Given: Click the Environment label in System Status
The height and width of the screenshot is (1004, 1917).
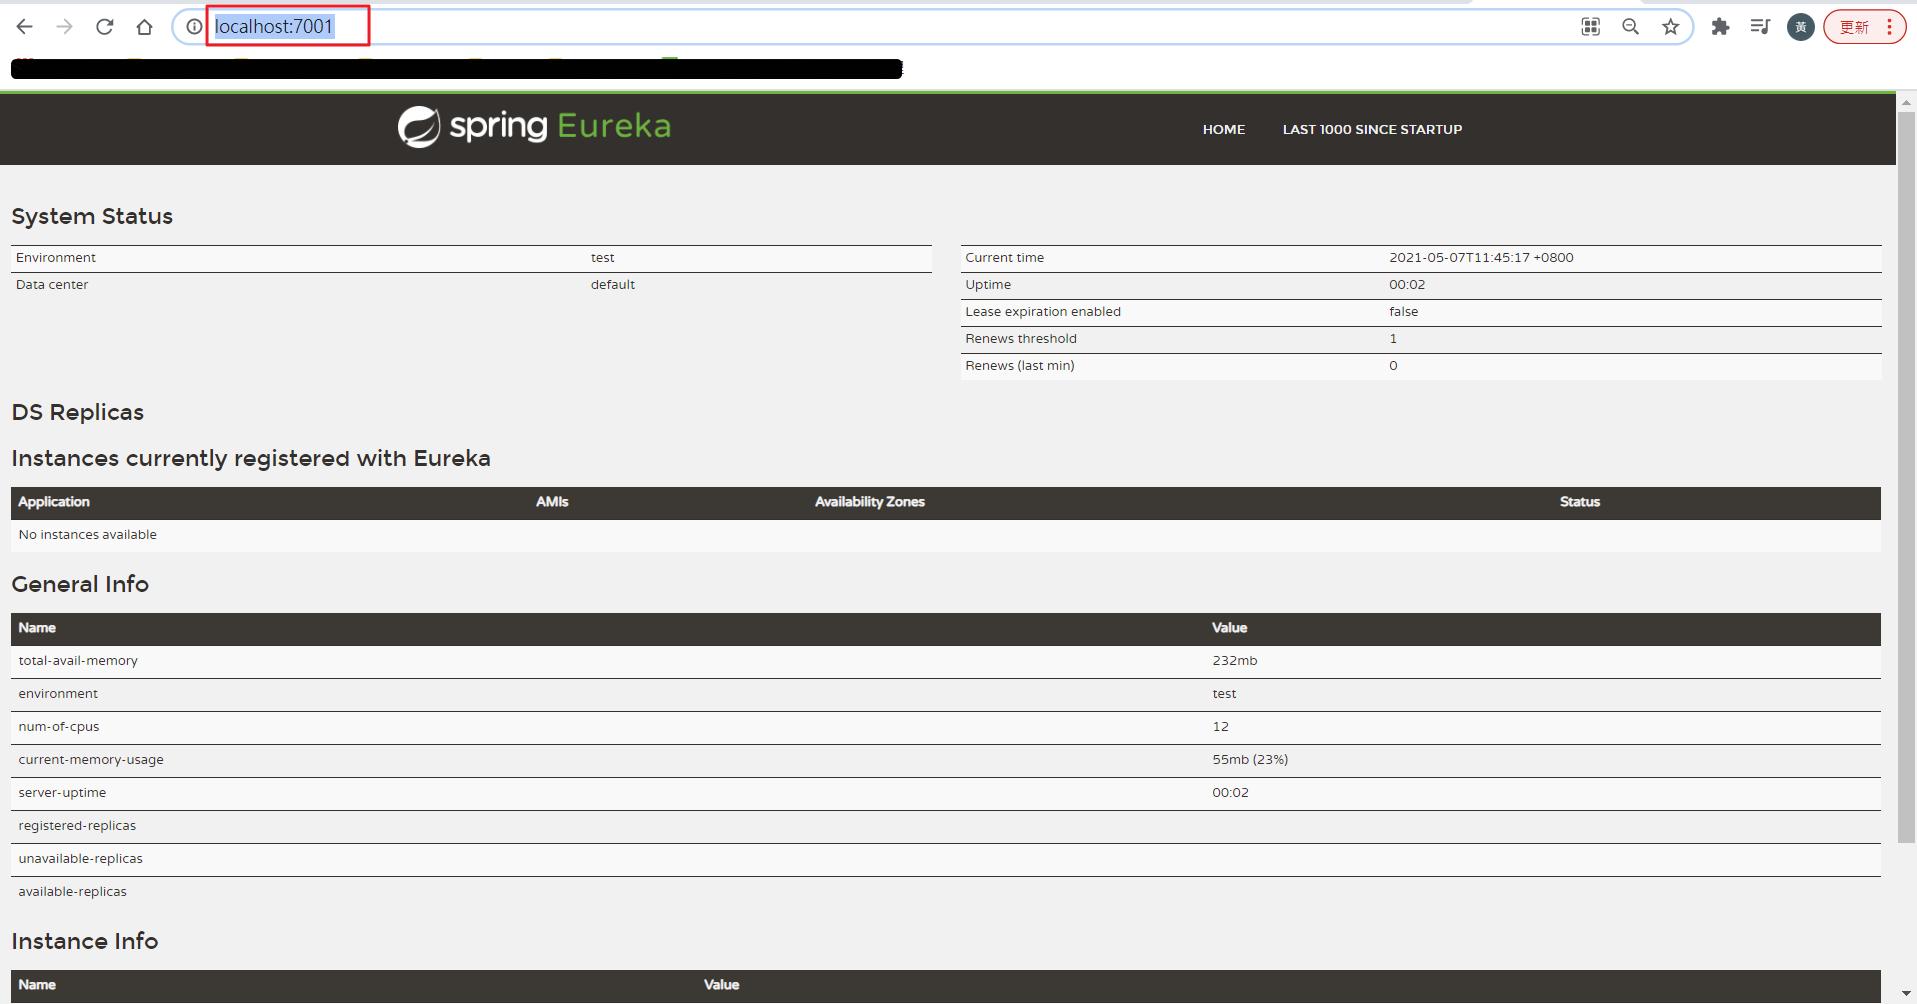Looking at the screenshot, I should (56, 257).
